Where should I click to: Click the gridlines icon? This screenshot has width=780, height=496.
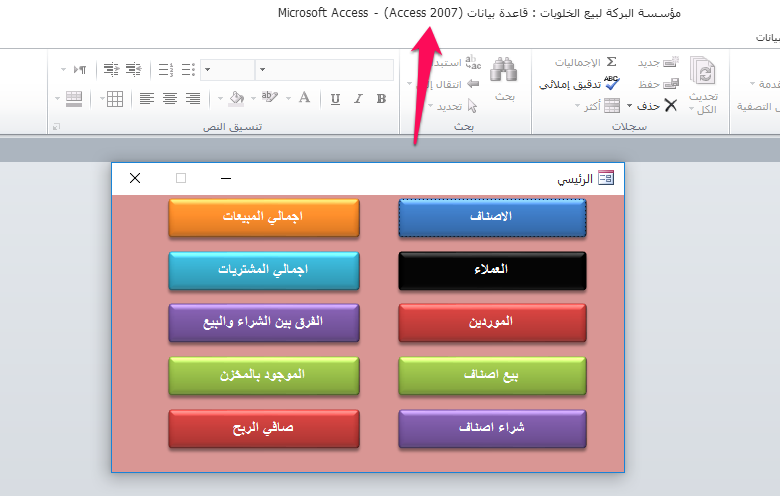114,99
